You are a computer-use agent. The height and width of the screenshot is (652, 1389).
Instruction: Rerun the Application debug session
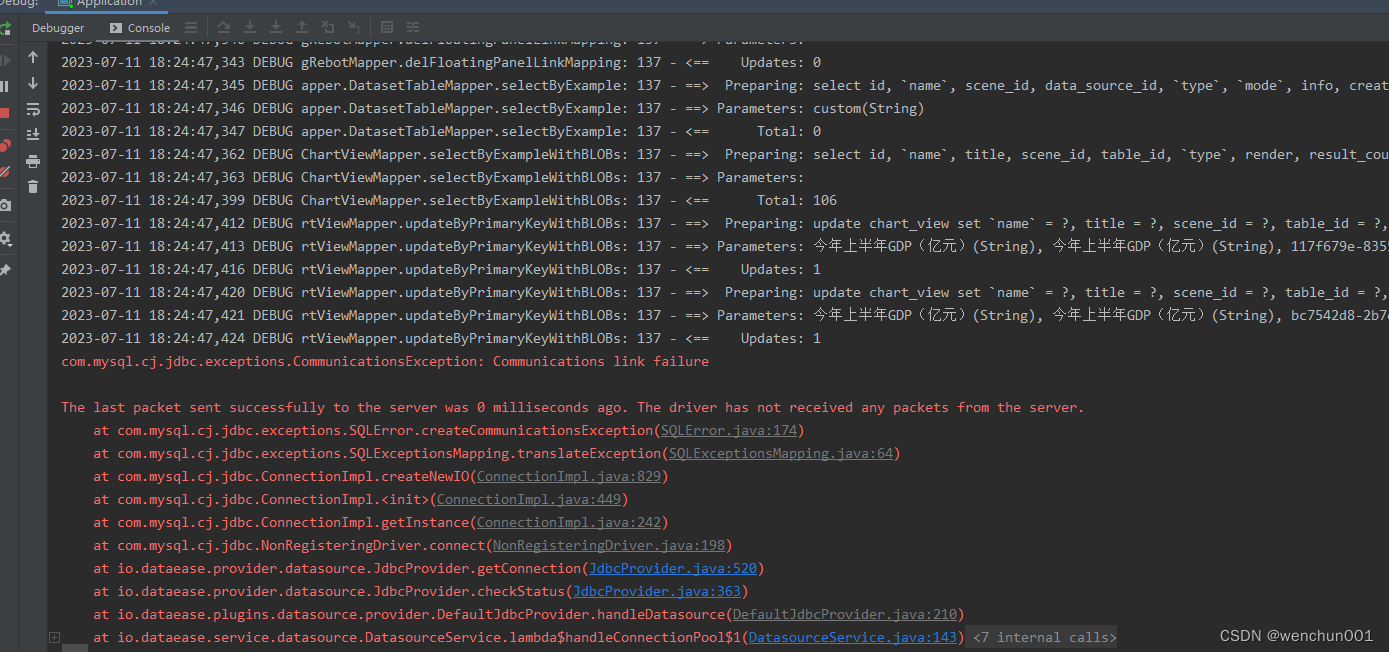[4, 29]
